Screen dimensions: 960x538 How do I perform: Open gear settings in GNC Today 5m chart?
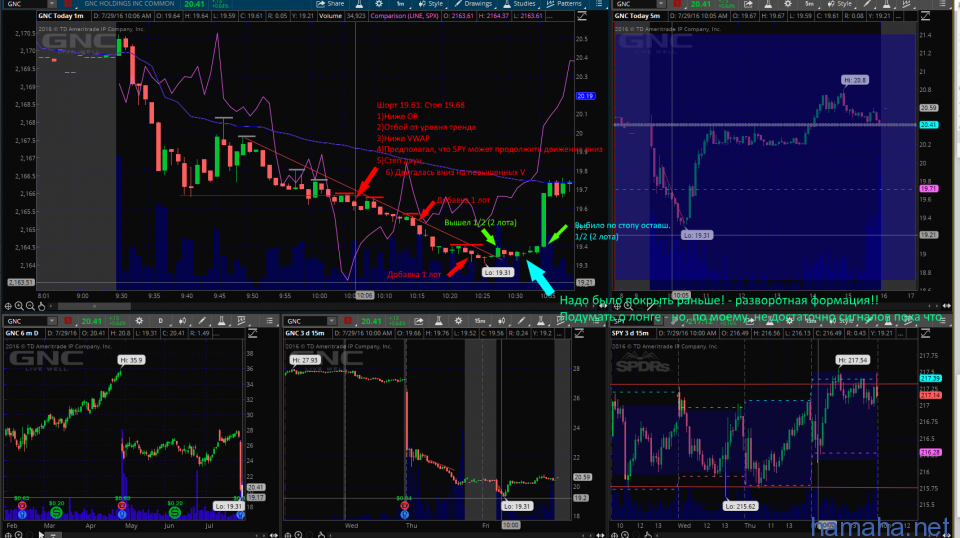tap(788, 4)
